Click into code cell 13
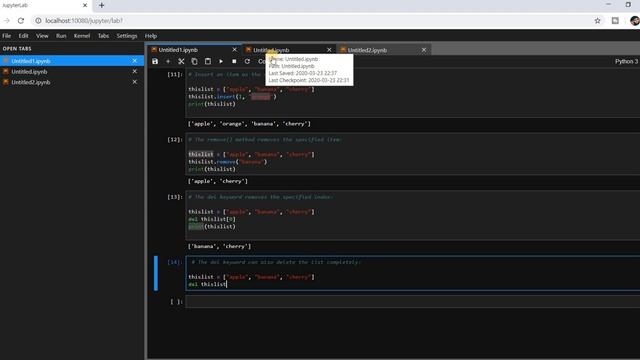 coord(413,216)
